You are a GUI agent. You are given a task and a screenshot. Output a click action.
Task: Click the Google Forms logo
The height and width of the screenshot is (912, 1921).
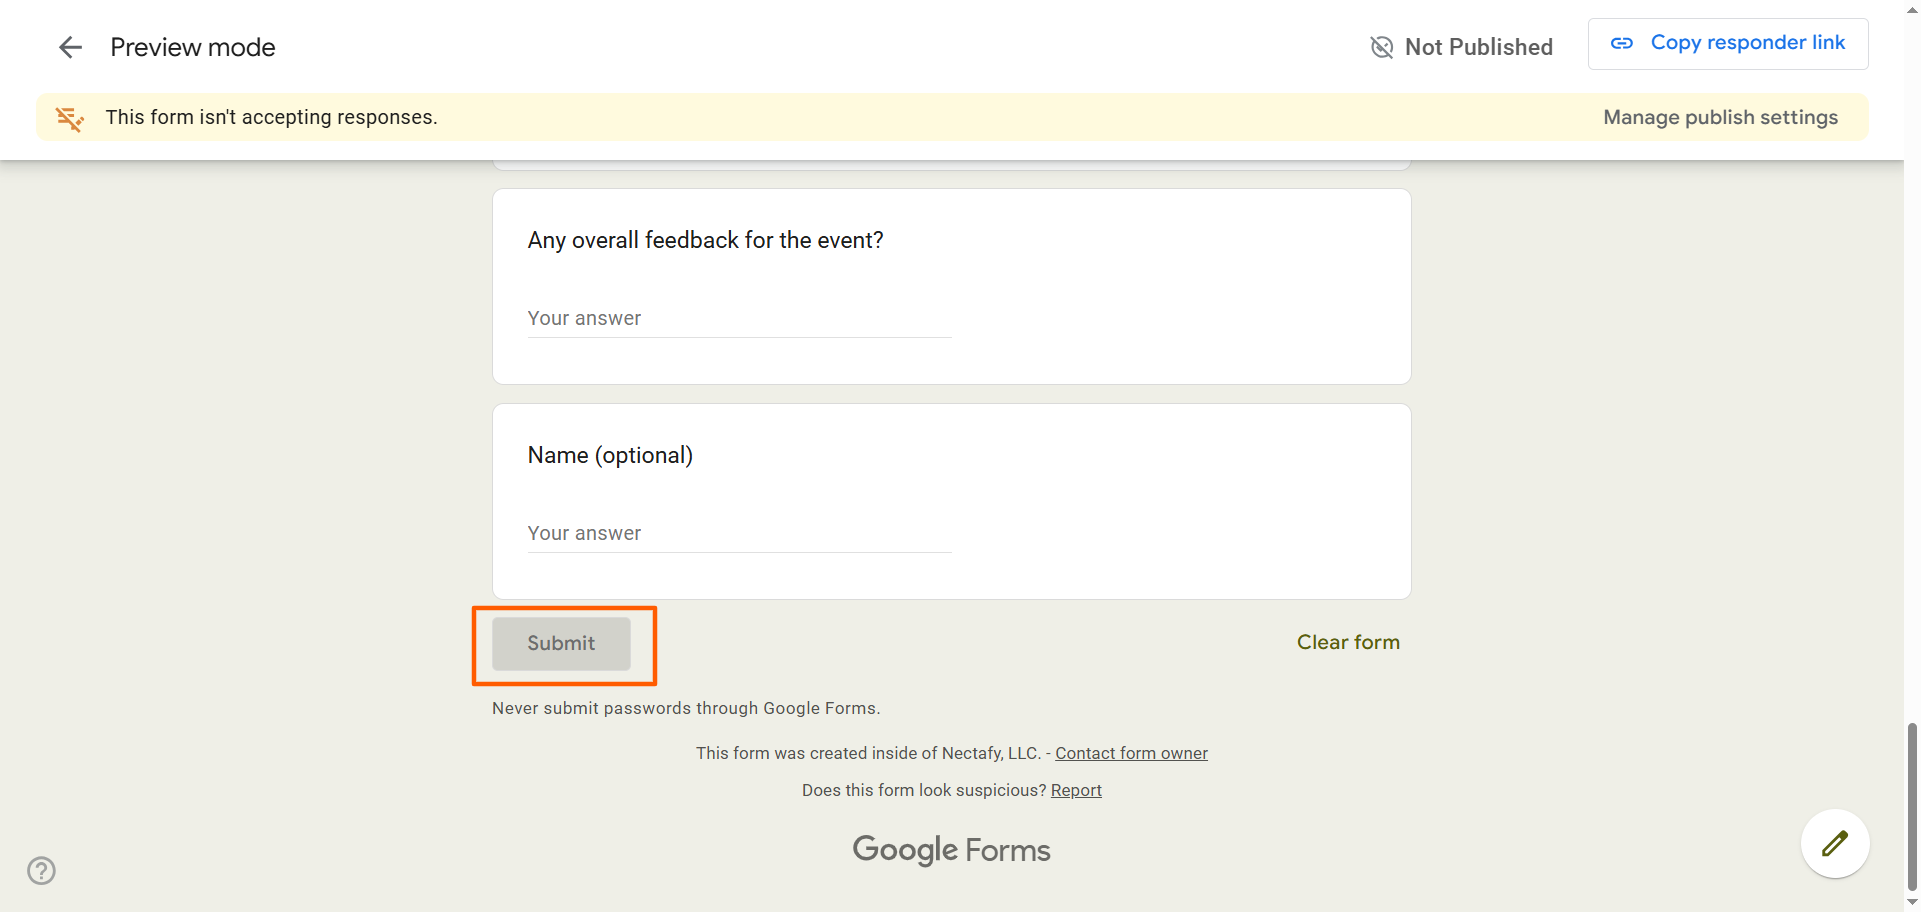[x=951, y=849]
